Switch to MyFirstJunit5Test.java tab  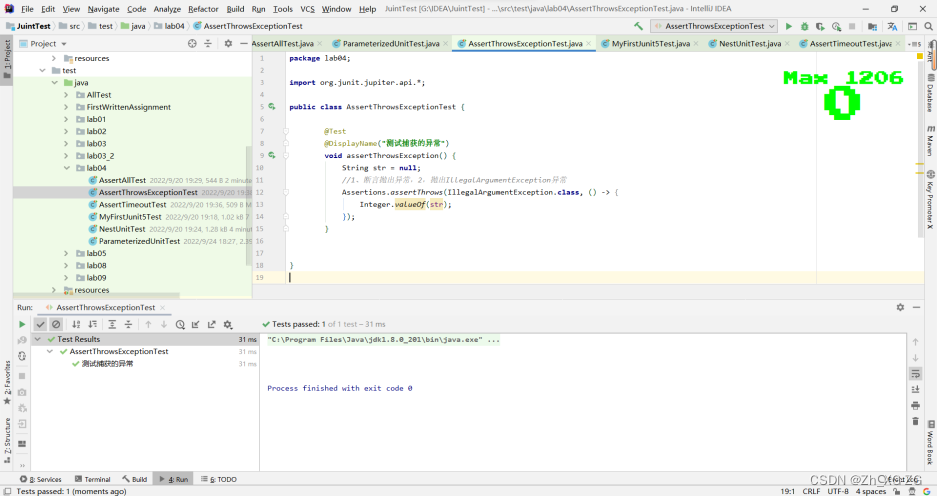(650, 44)
